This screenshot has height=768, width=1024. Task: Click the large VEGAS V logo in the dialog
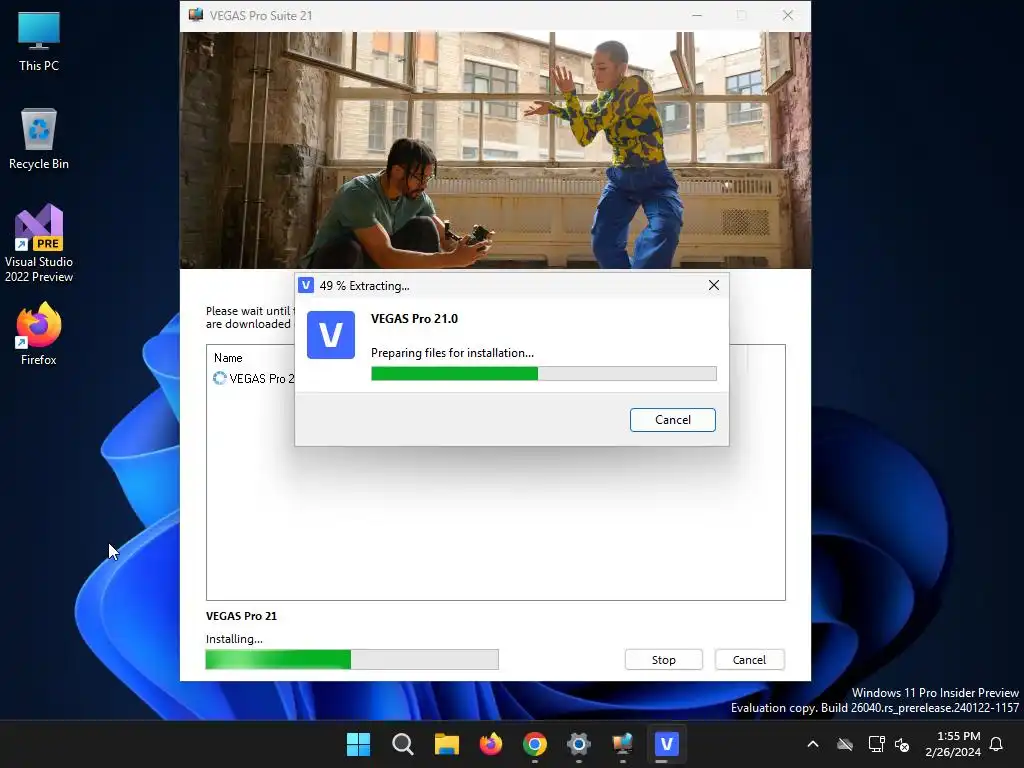point(330,335)
